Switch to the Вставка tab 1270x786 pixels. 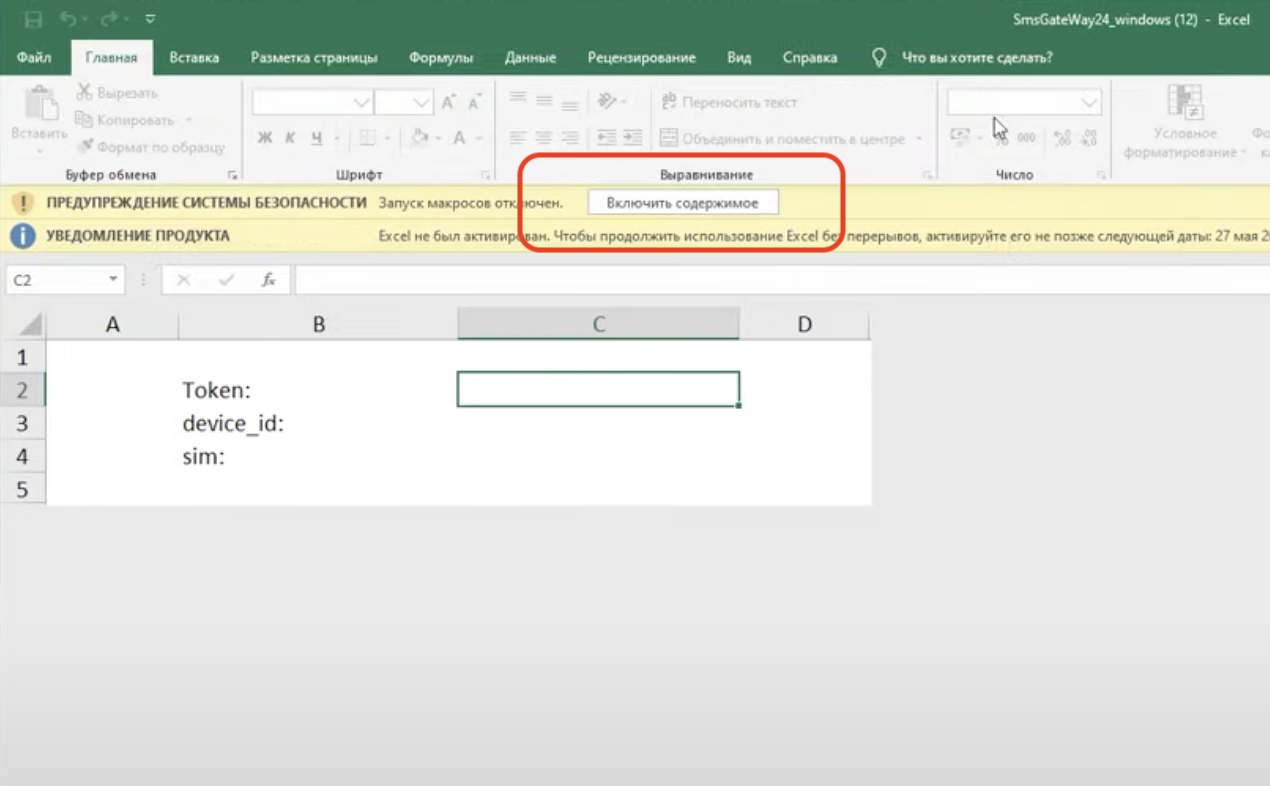(x=194, y=58)
